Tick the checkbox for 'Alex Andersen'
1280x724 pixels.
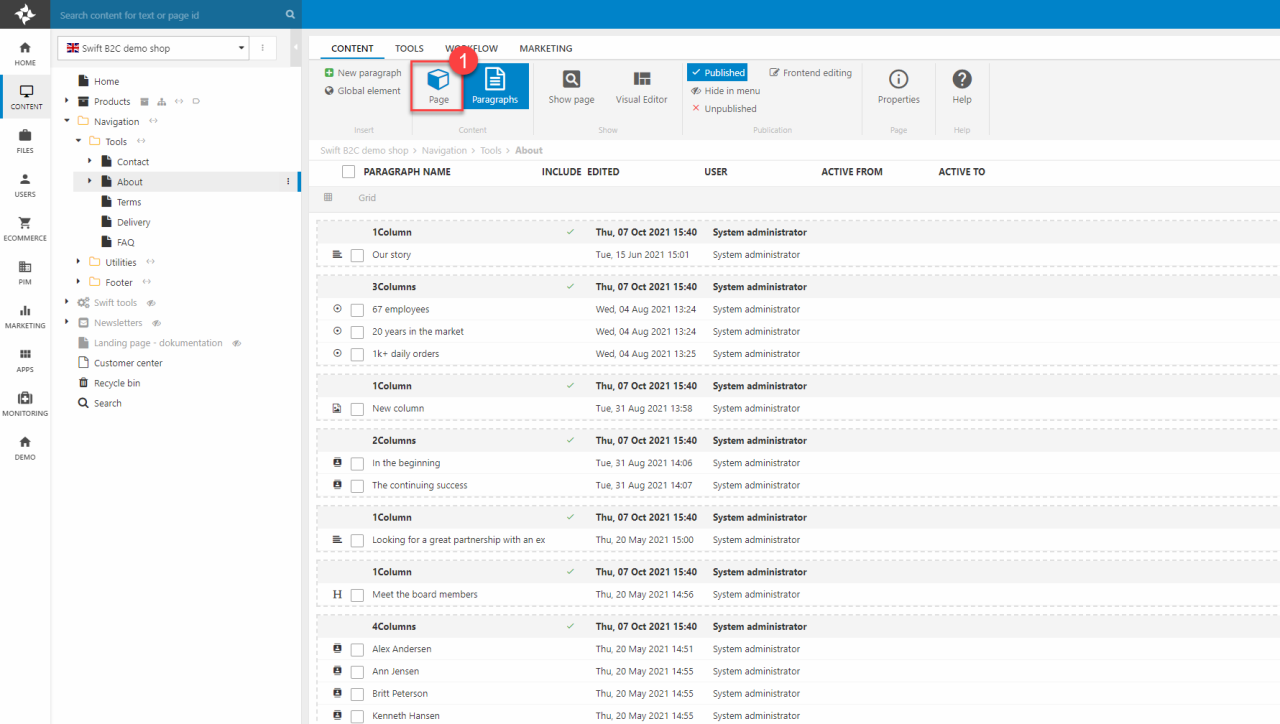tap(357, 650)
